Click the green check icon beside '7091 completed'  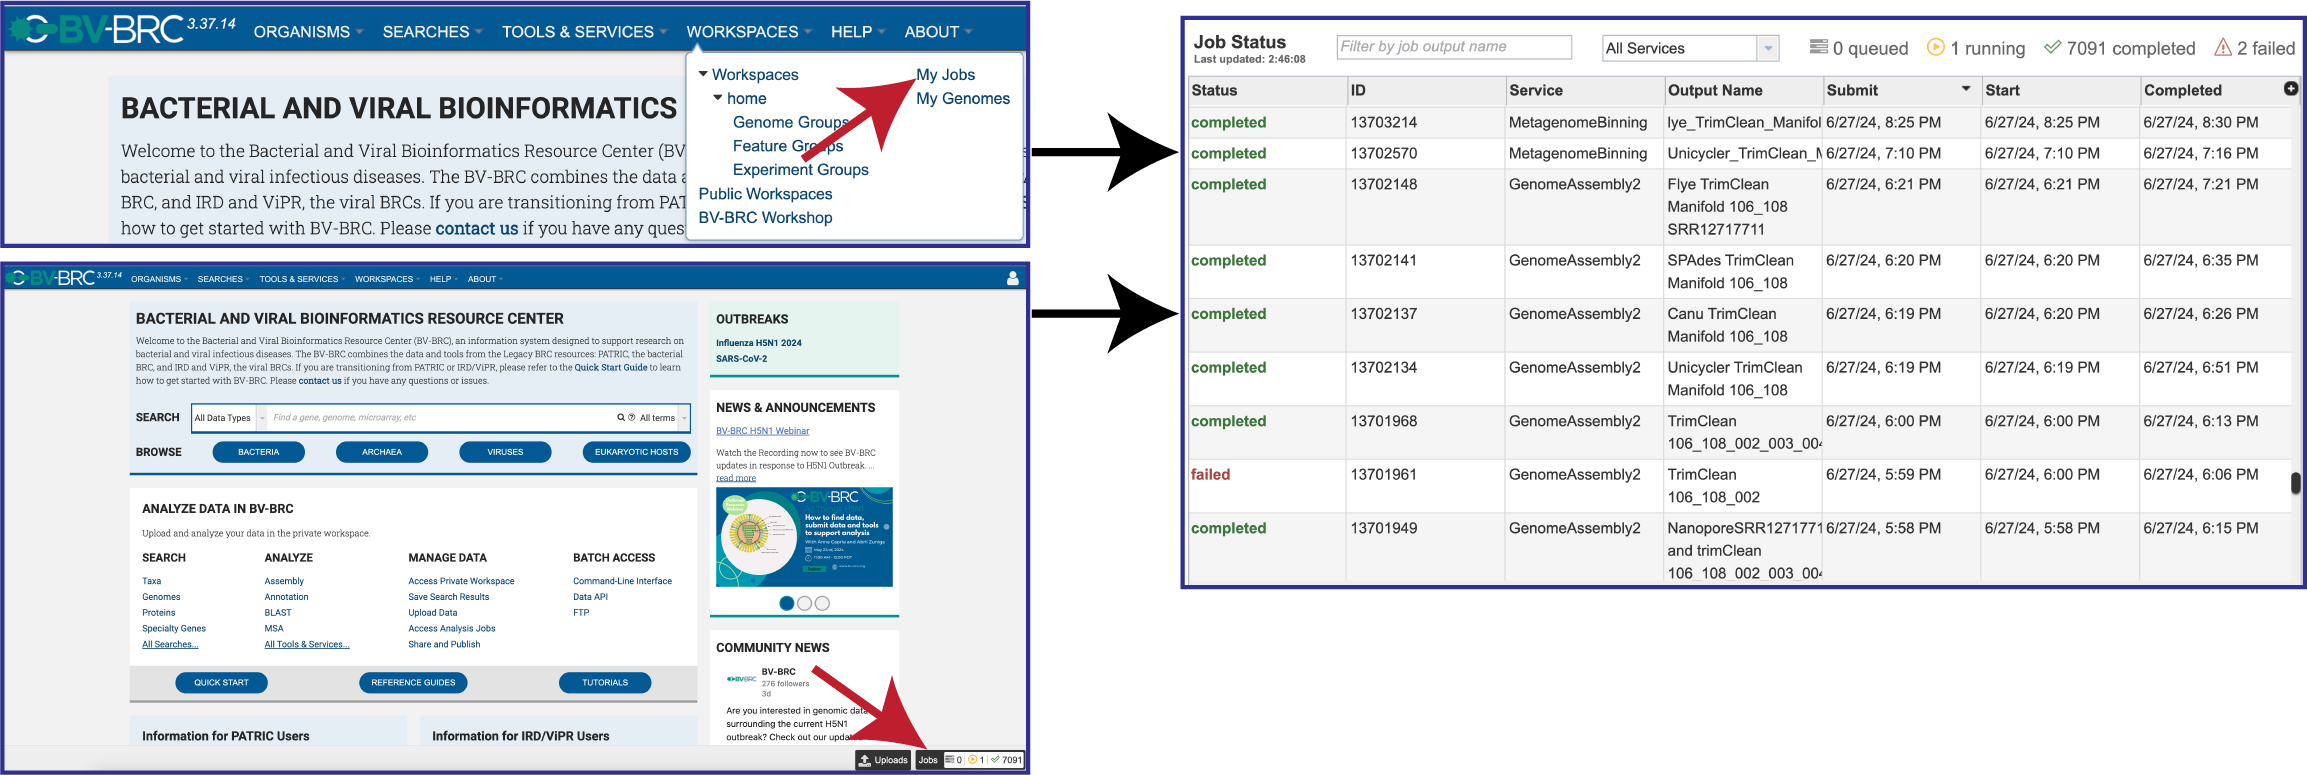2053,47
